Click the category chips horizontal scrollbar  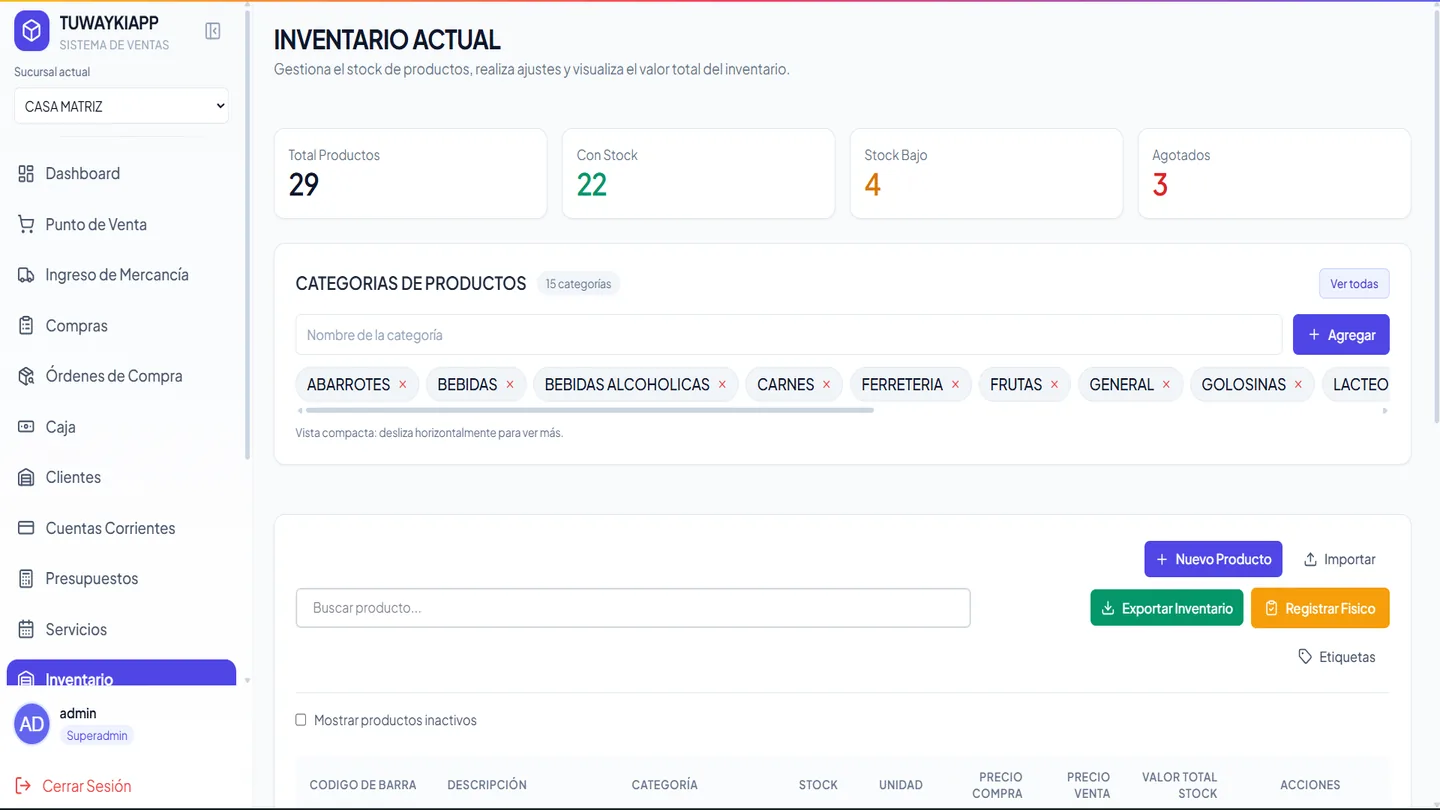pyautogui.click(x=589, y=410)
